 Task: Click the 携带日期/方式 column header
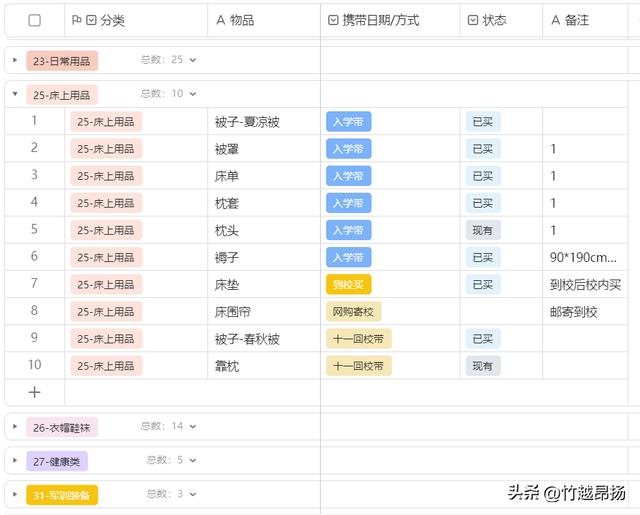pos(391,20)
